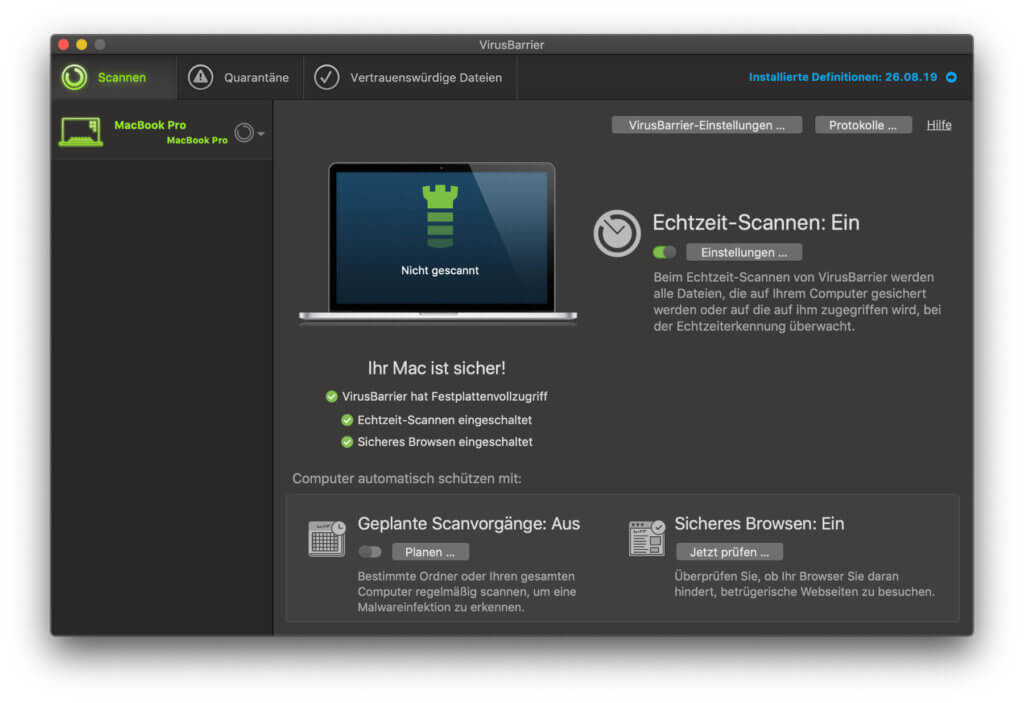This screenshot has width=1024, height=703.
Task: Switch to the Quarantäne tab
Action: (240, 77)
